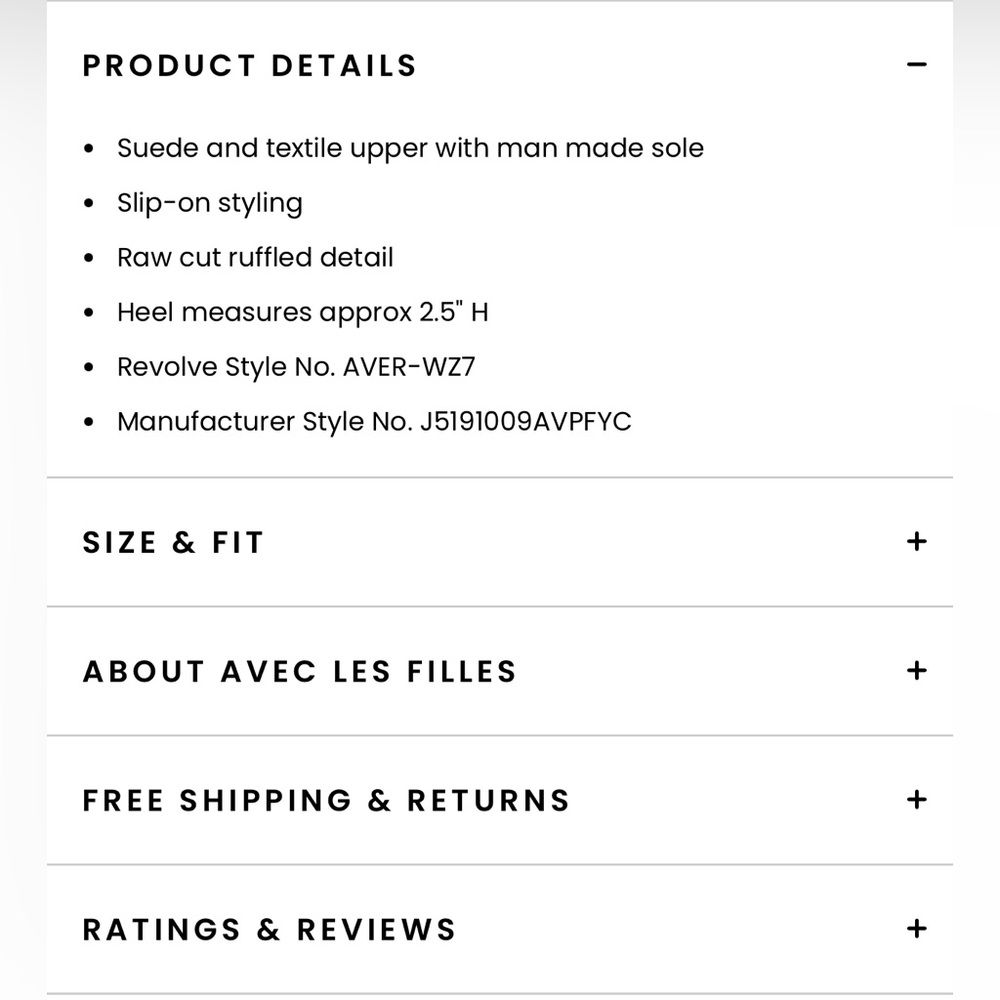
Task: Click the Manufacturer Style No. label
Action: tap(264, 421)
